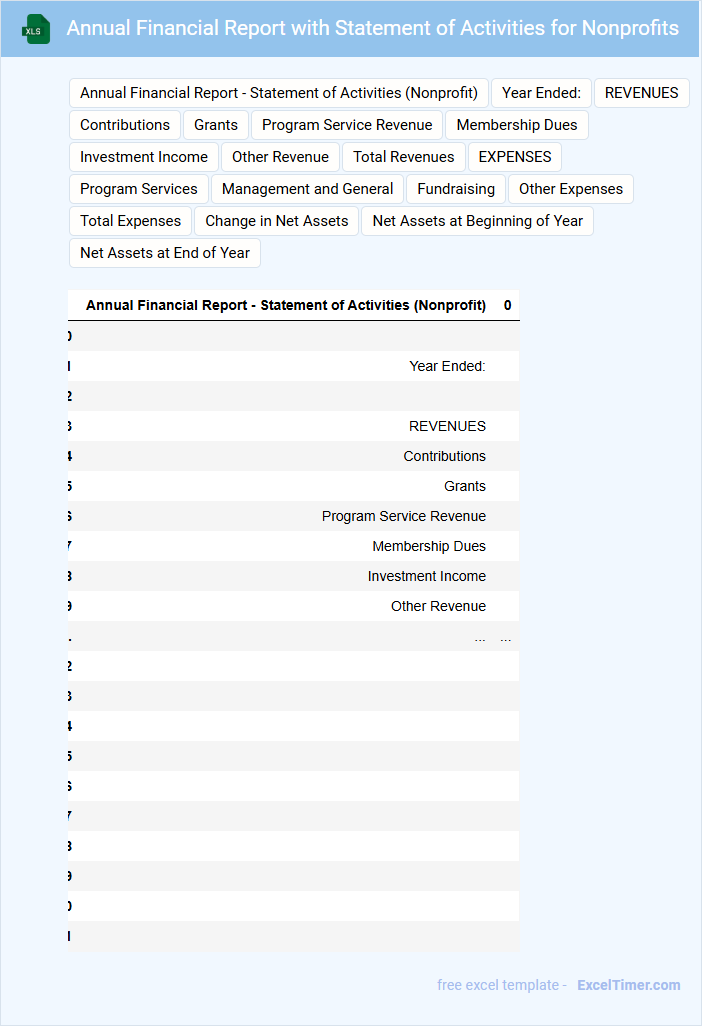Click the green XLS file icon

[35, 29]
